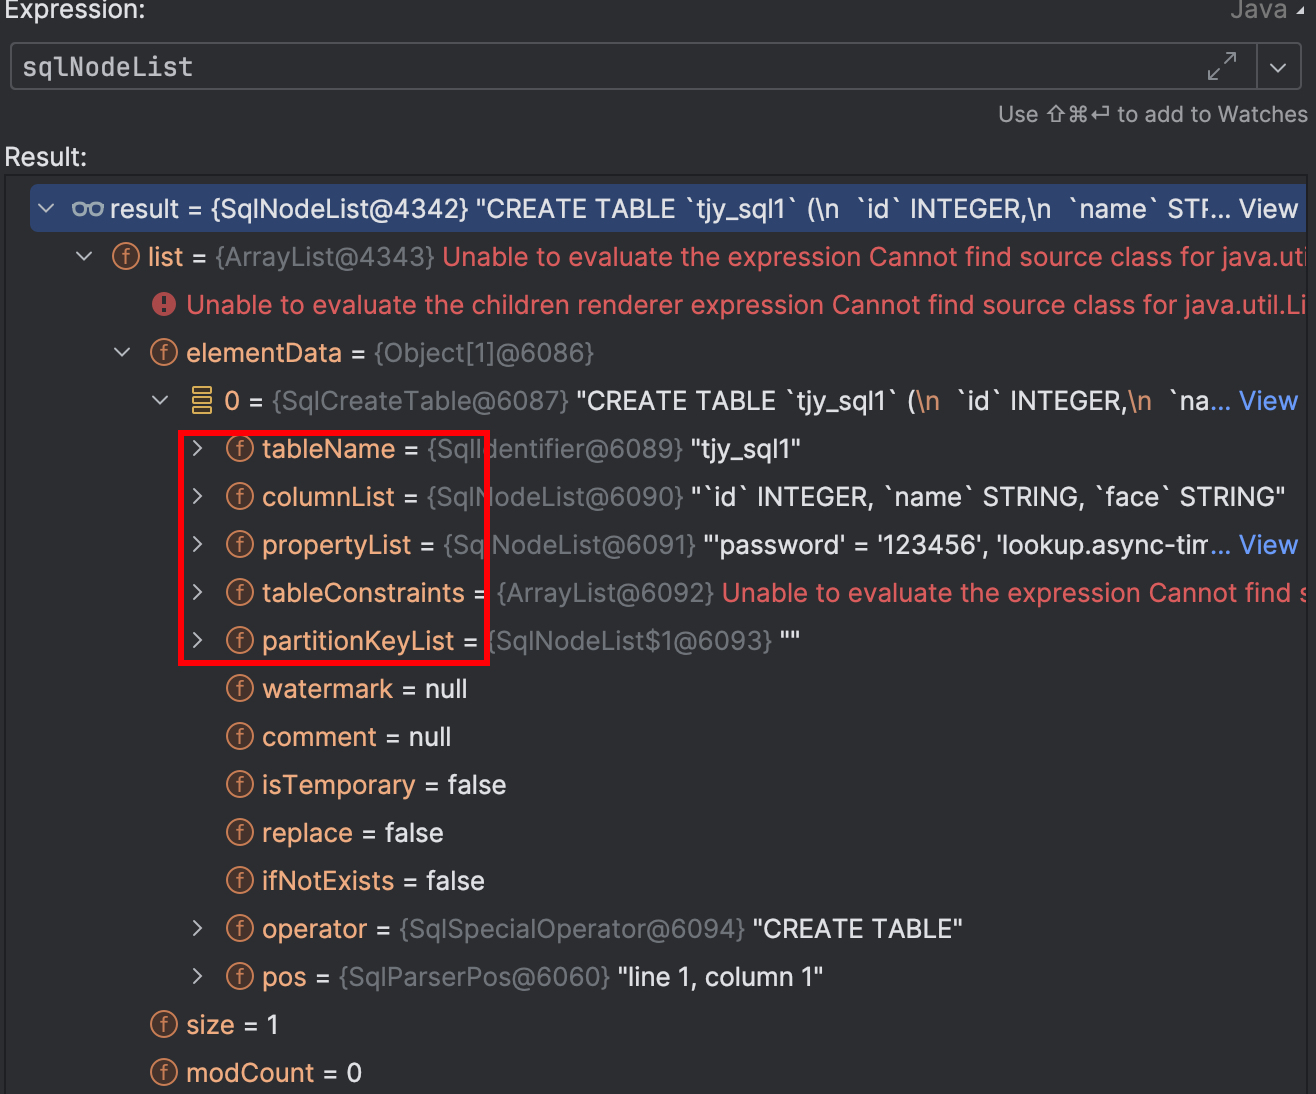The image size is (1316, 1094).
Task: Click the field icon next to modCount
Action: click(x=164, y=1073)
